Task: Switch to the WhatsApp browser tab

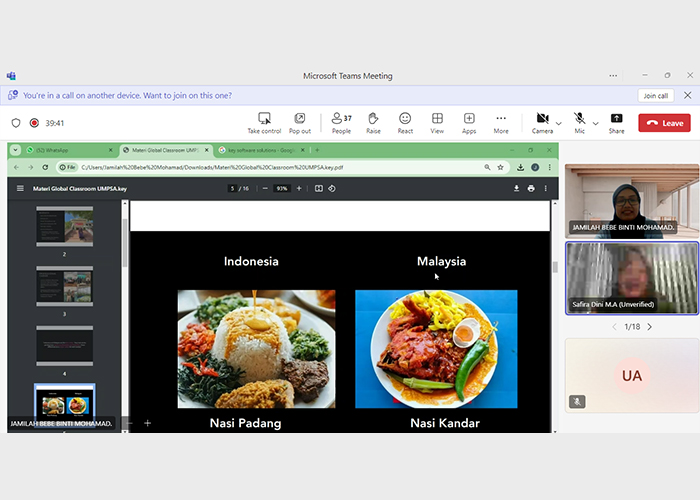Action: click(x=68, y=150)
